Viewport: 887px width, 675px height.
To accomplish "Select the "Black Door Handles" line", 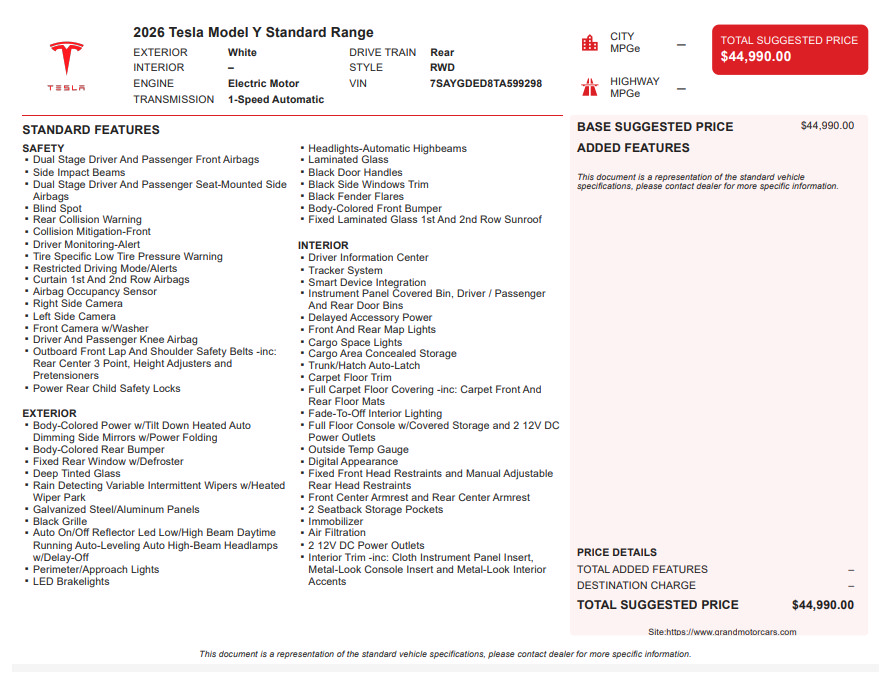I will coord(355,173).
